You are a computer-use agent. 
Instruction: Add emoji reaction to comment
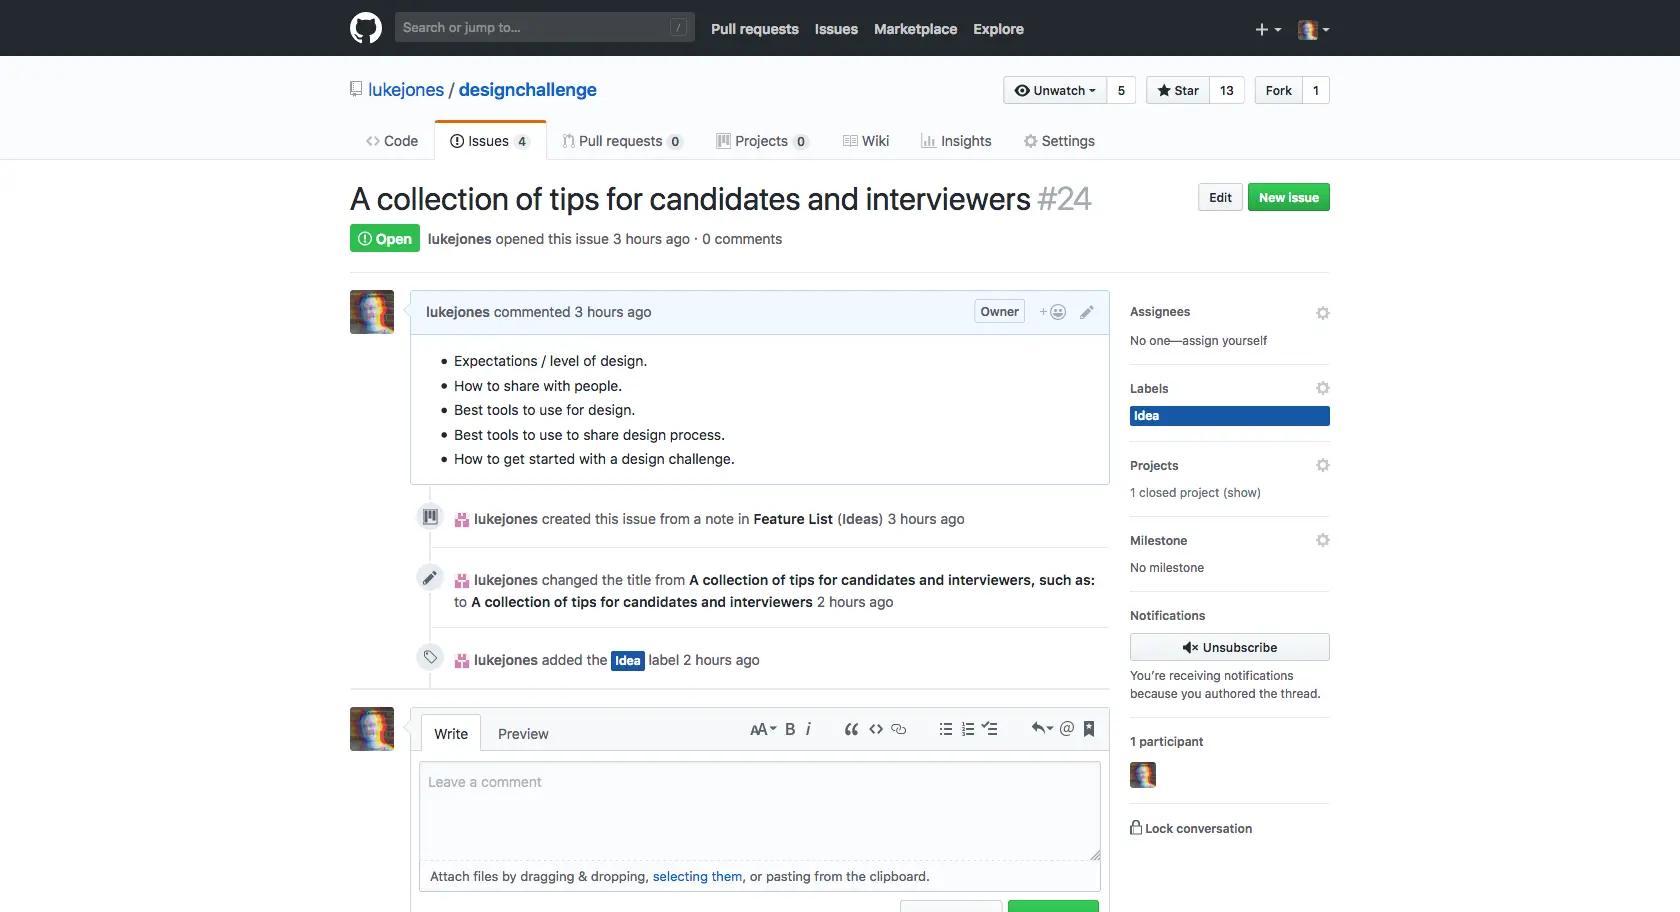click(1053, 312)
